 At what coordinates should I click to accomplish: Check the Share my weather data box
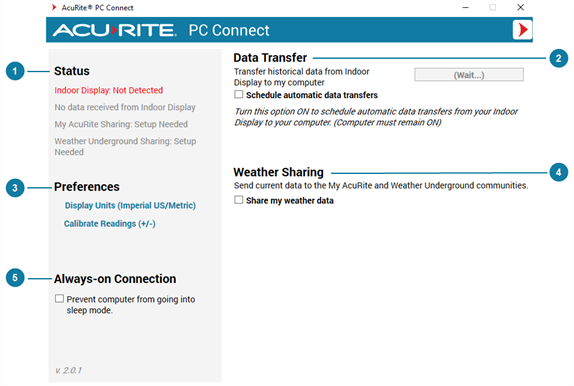point(239,200)
